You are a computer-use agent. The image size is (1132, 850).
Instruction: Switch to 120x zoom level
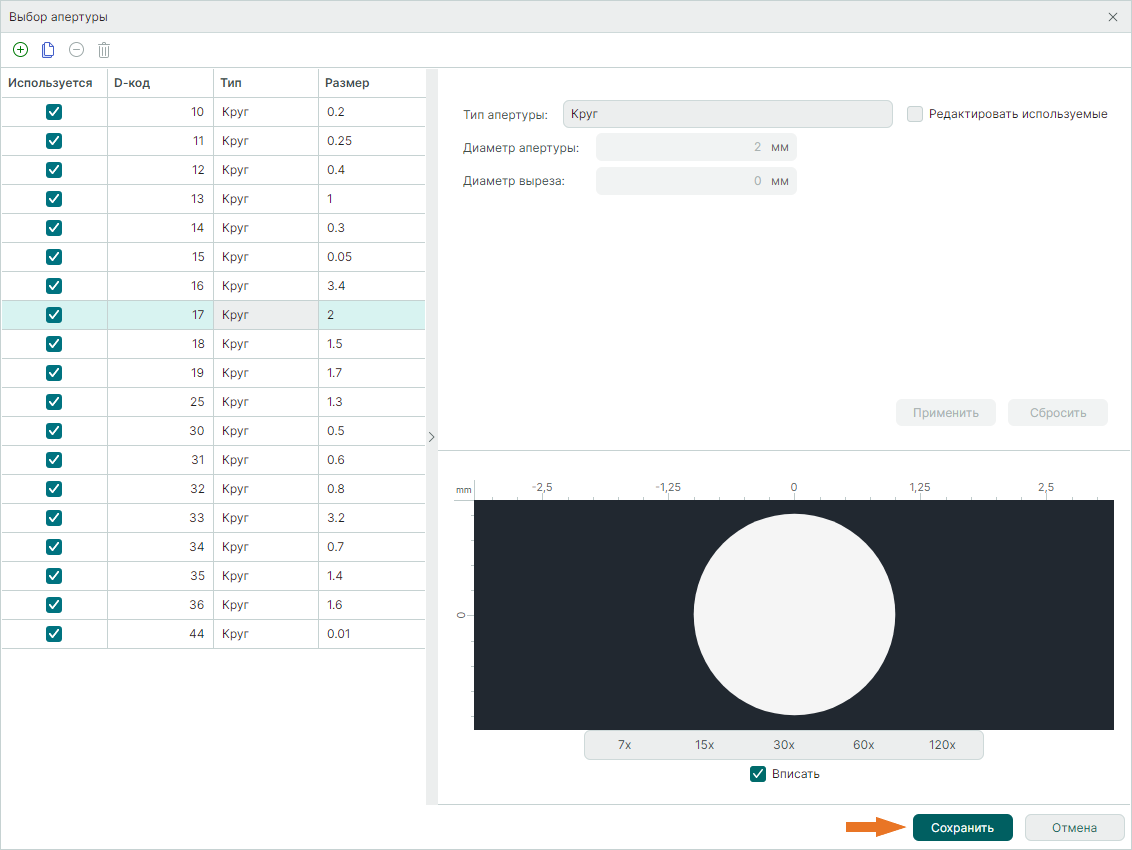coord(942,745)
